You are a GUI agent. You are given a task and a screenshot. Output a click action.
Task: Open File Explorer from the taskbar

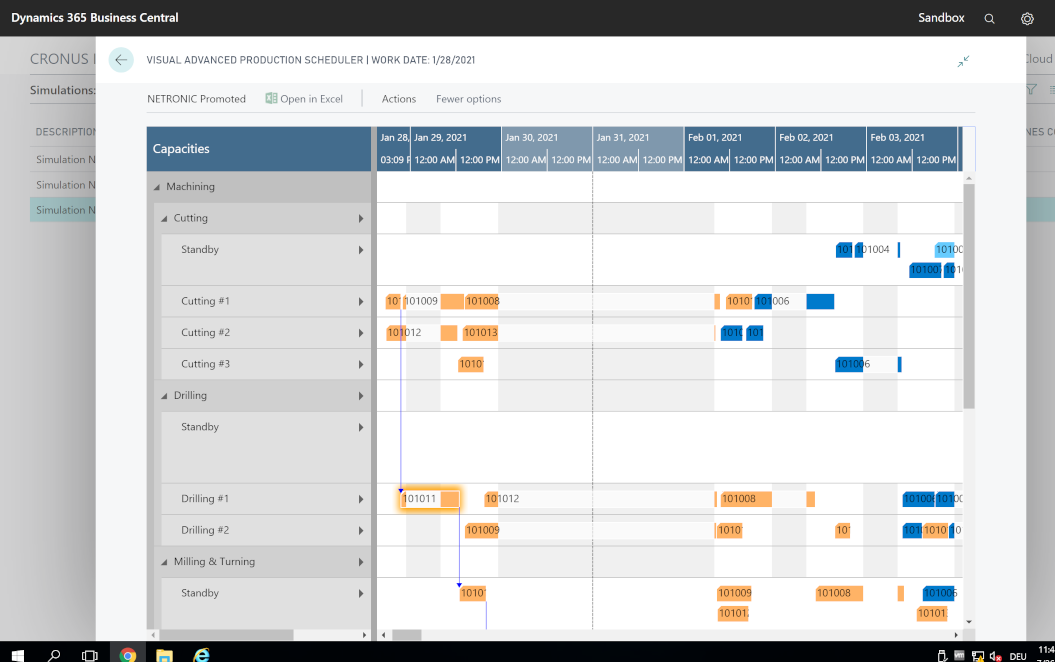click(x=163, y=654)
